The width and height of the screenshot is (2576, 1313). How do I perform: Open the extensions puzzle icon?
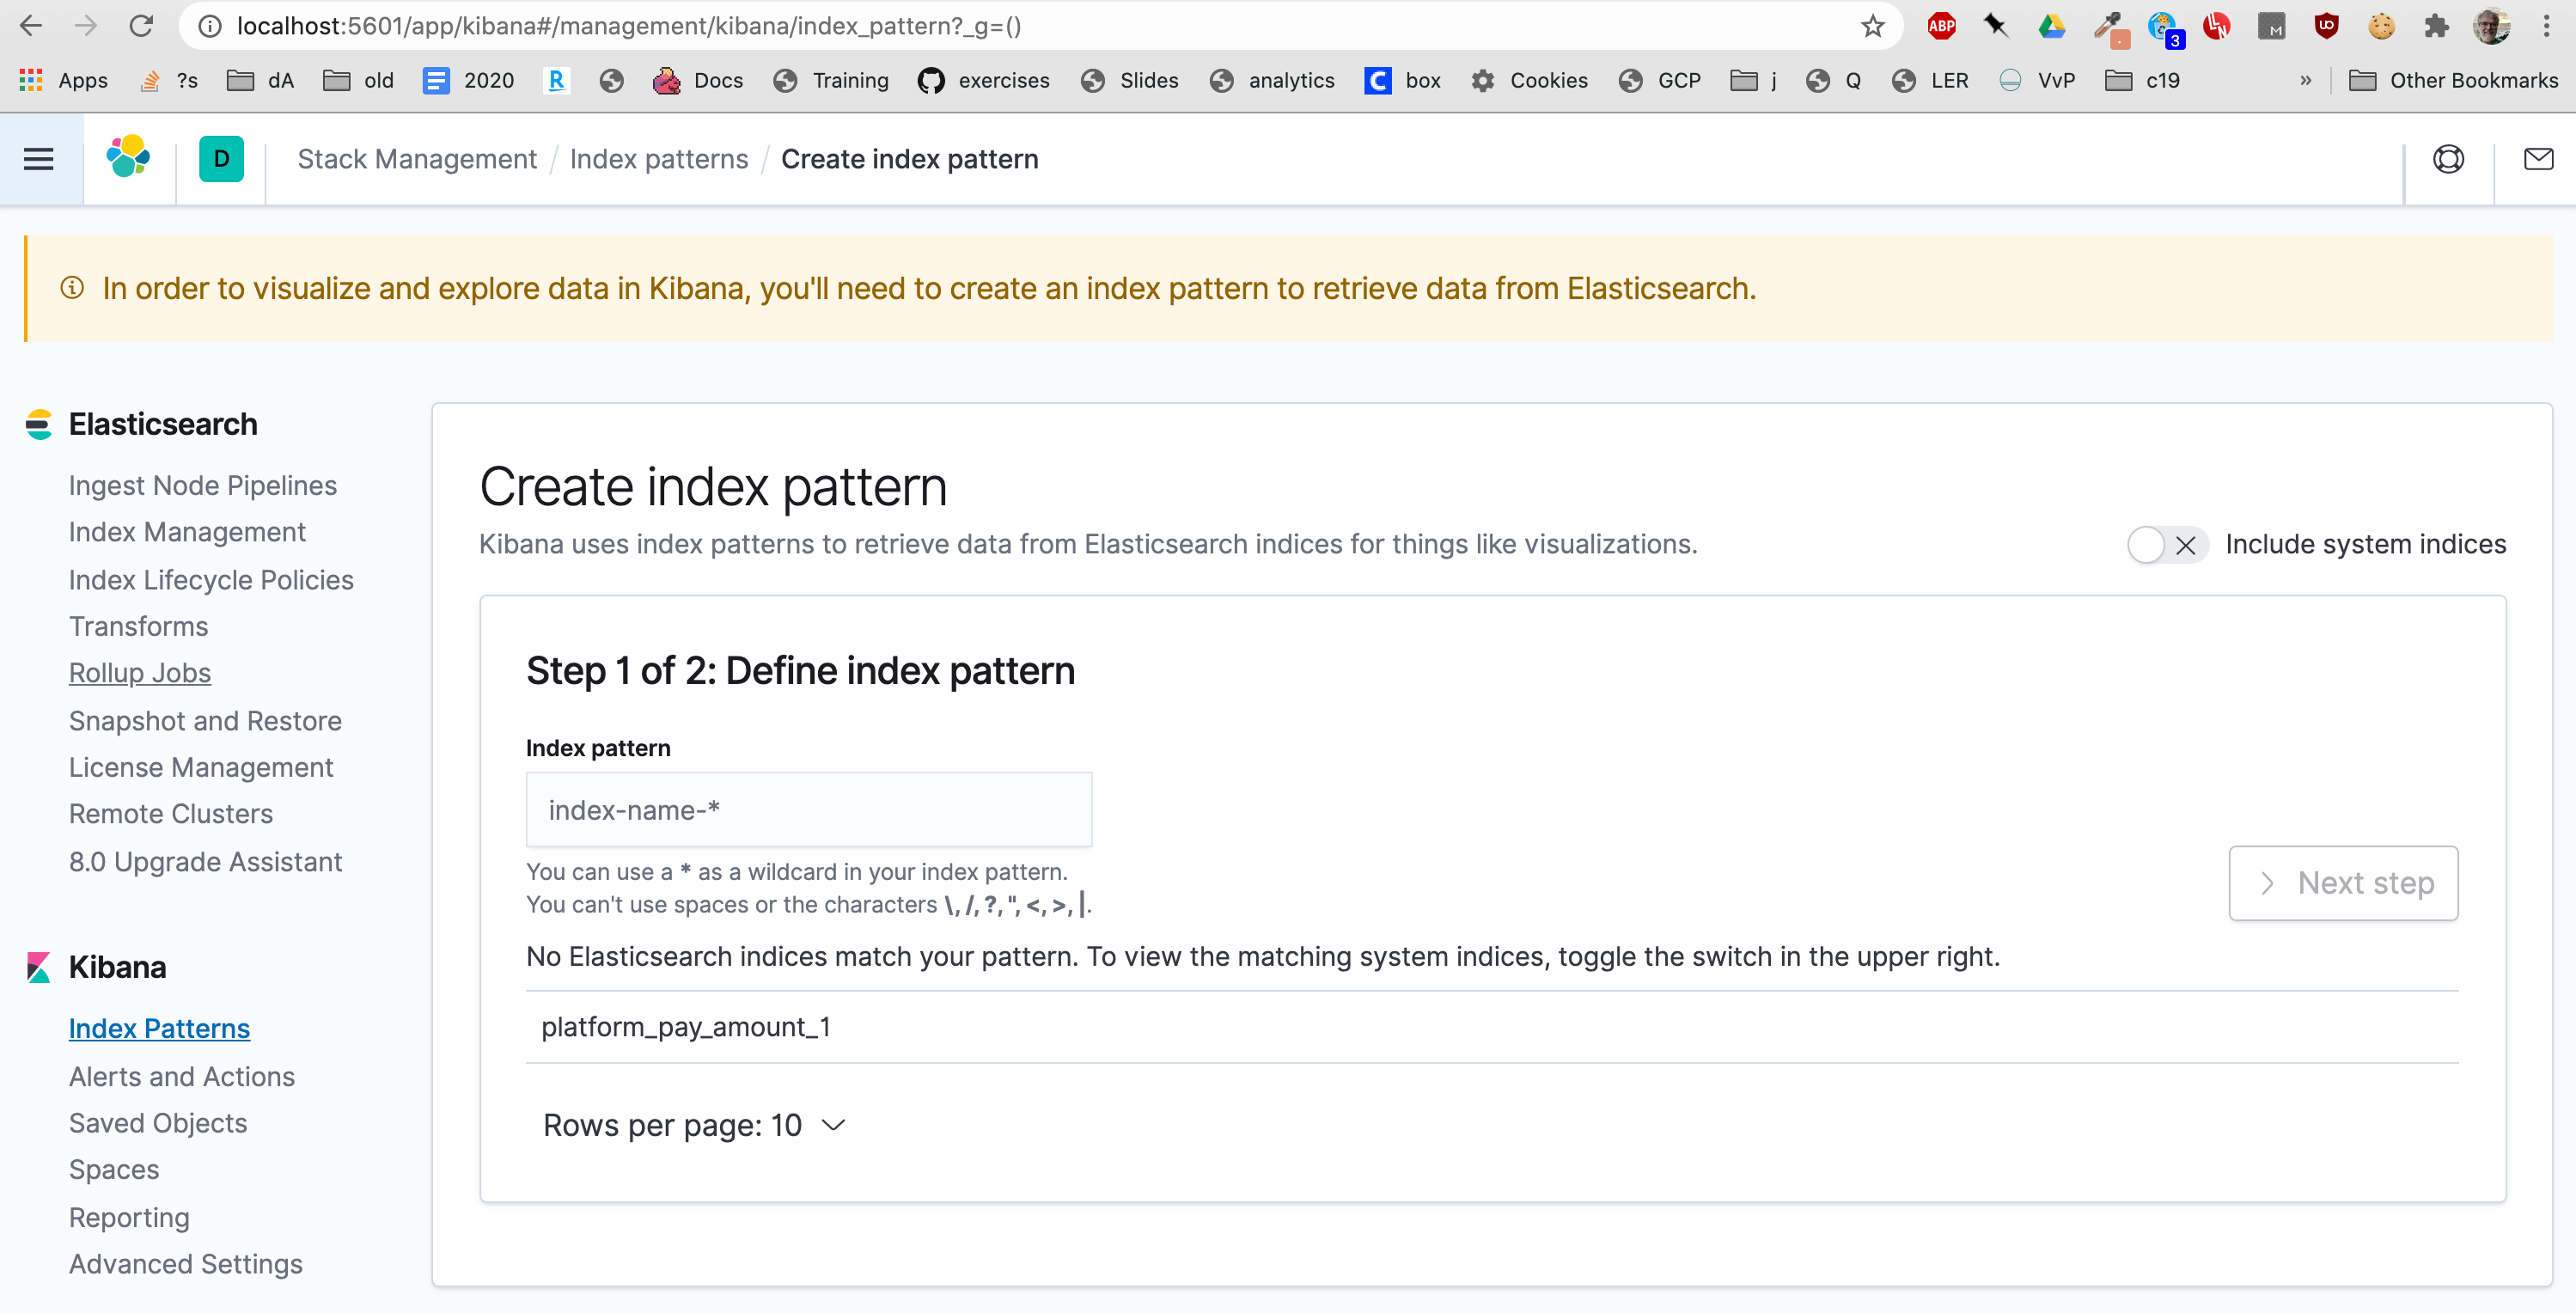2435,26
